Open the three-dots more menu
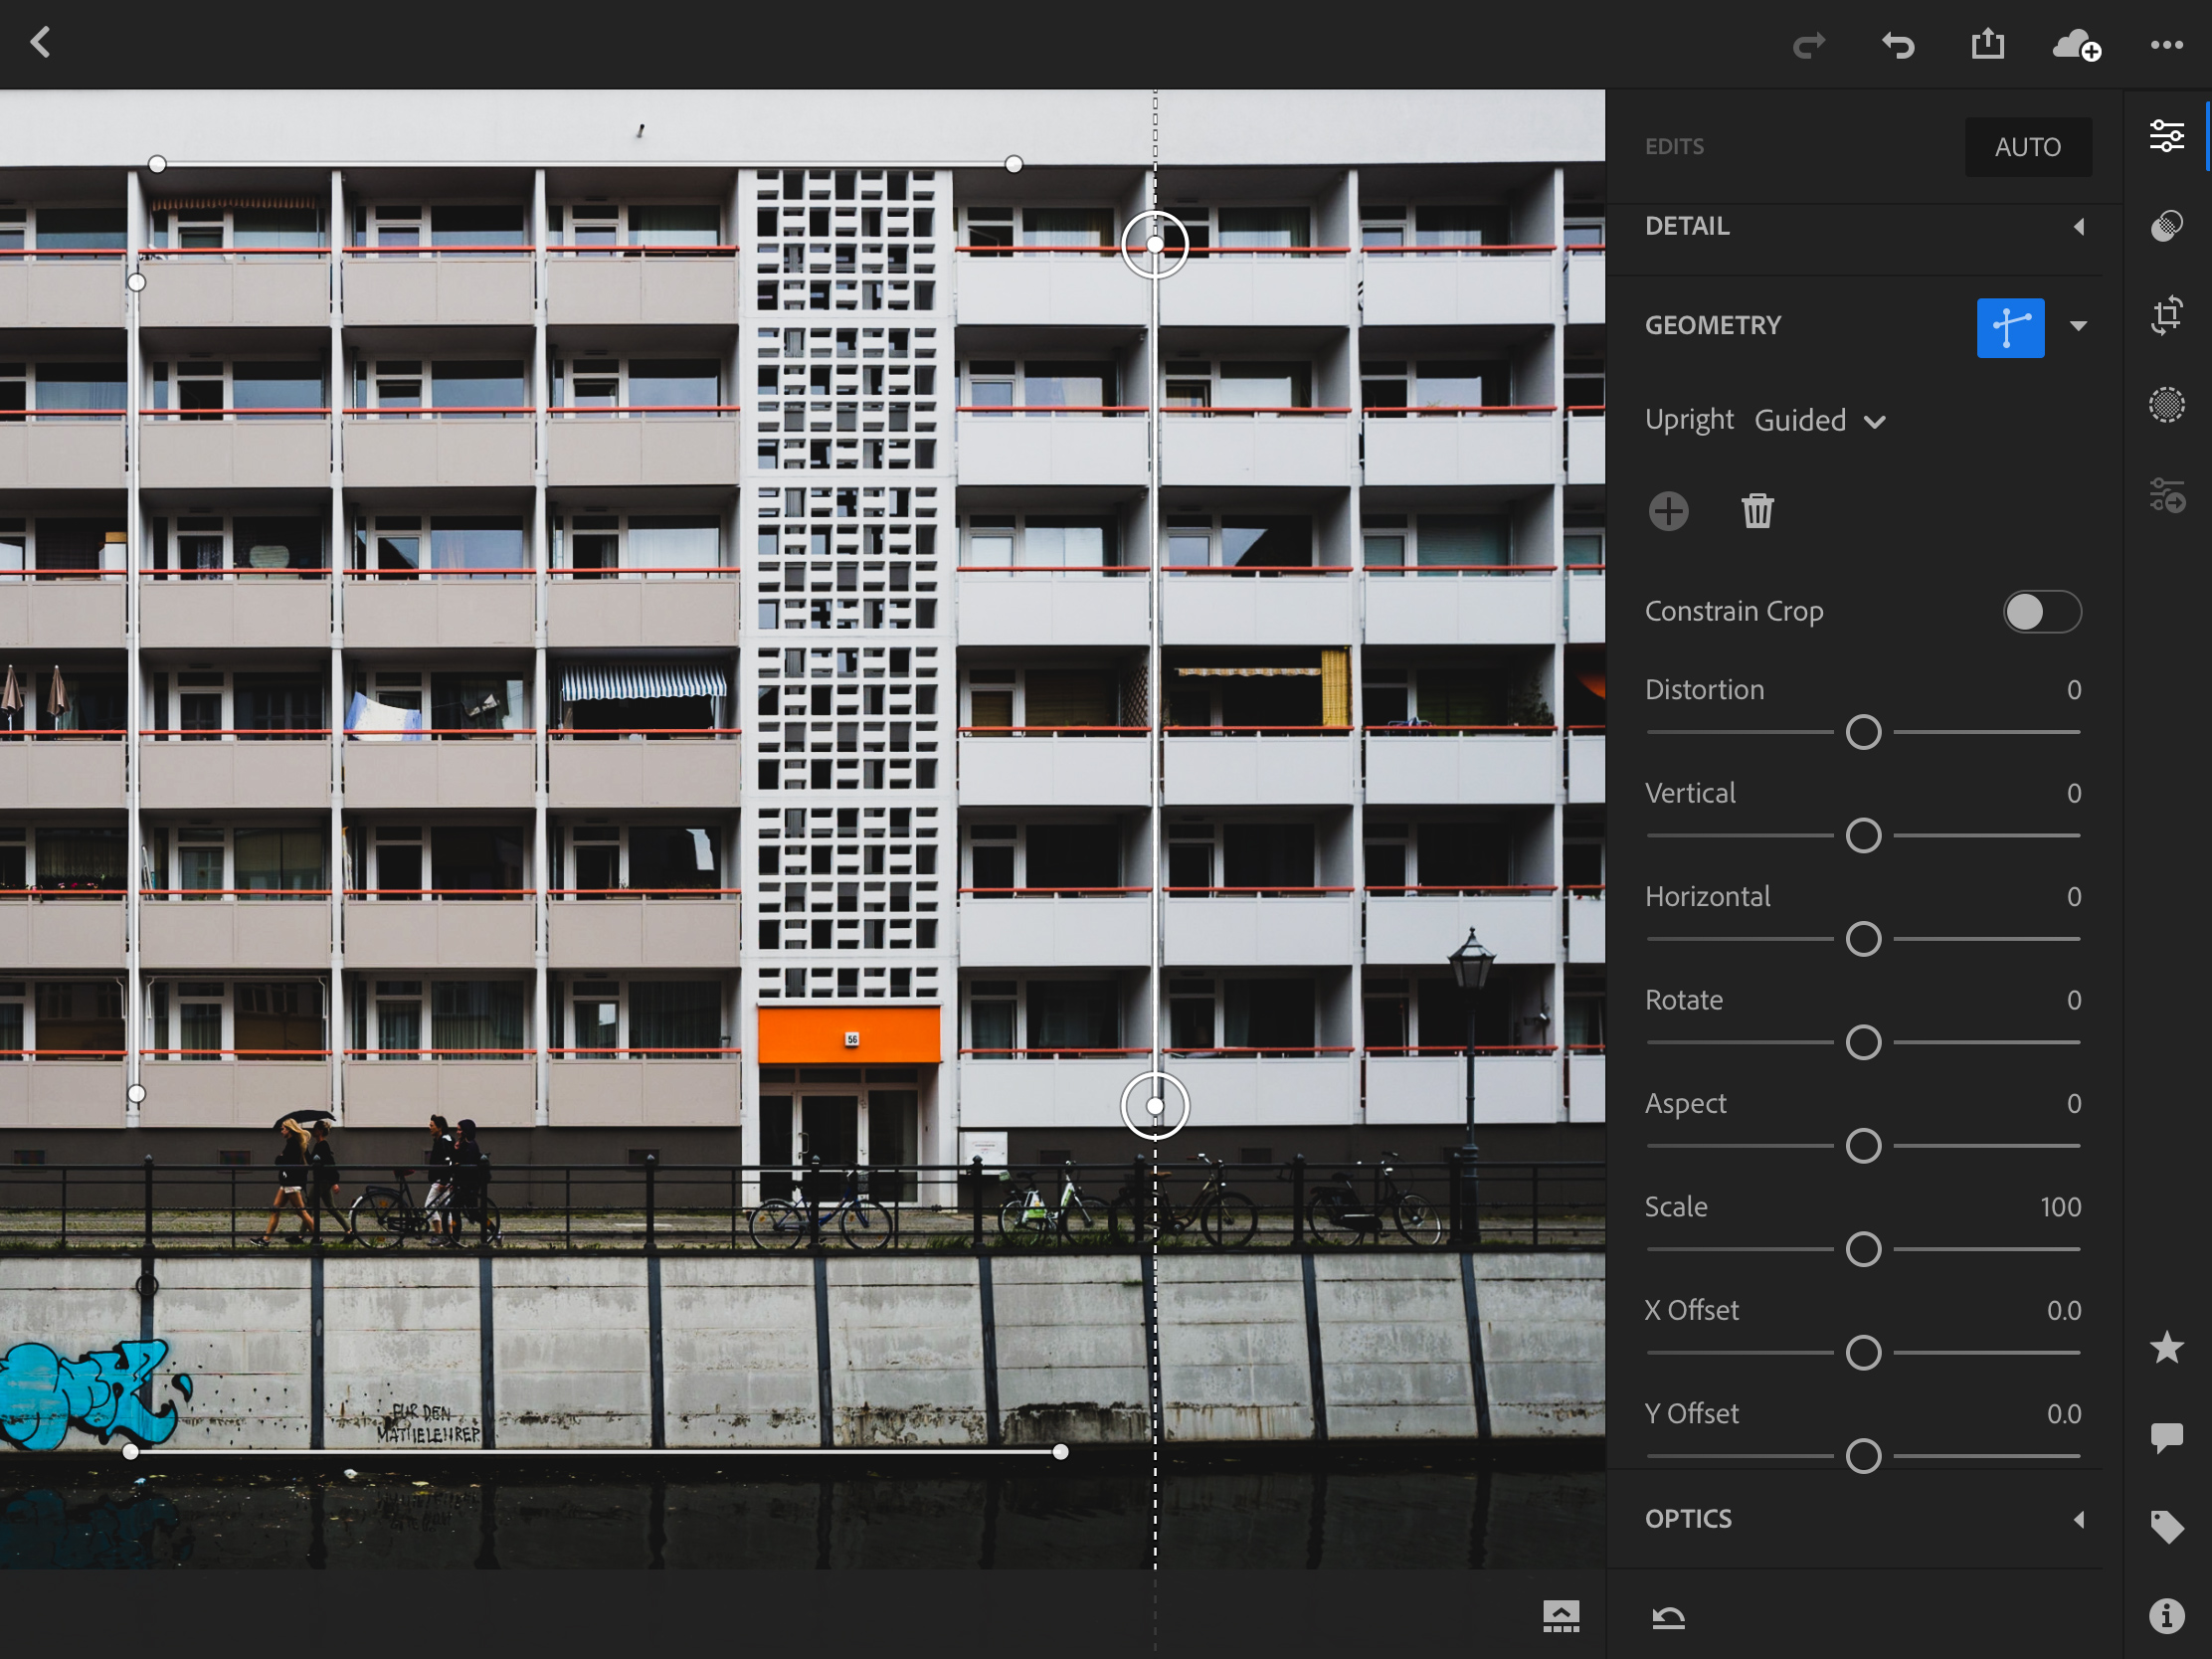Image resolution: width=2212 pixels, height=1659 pixels. point(2166,45)
